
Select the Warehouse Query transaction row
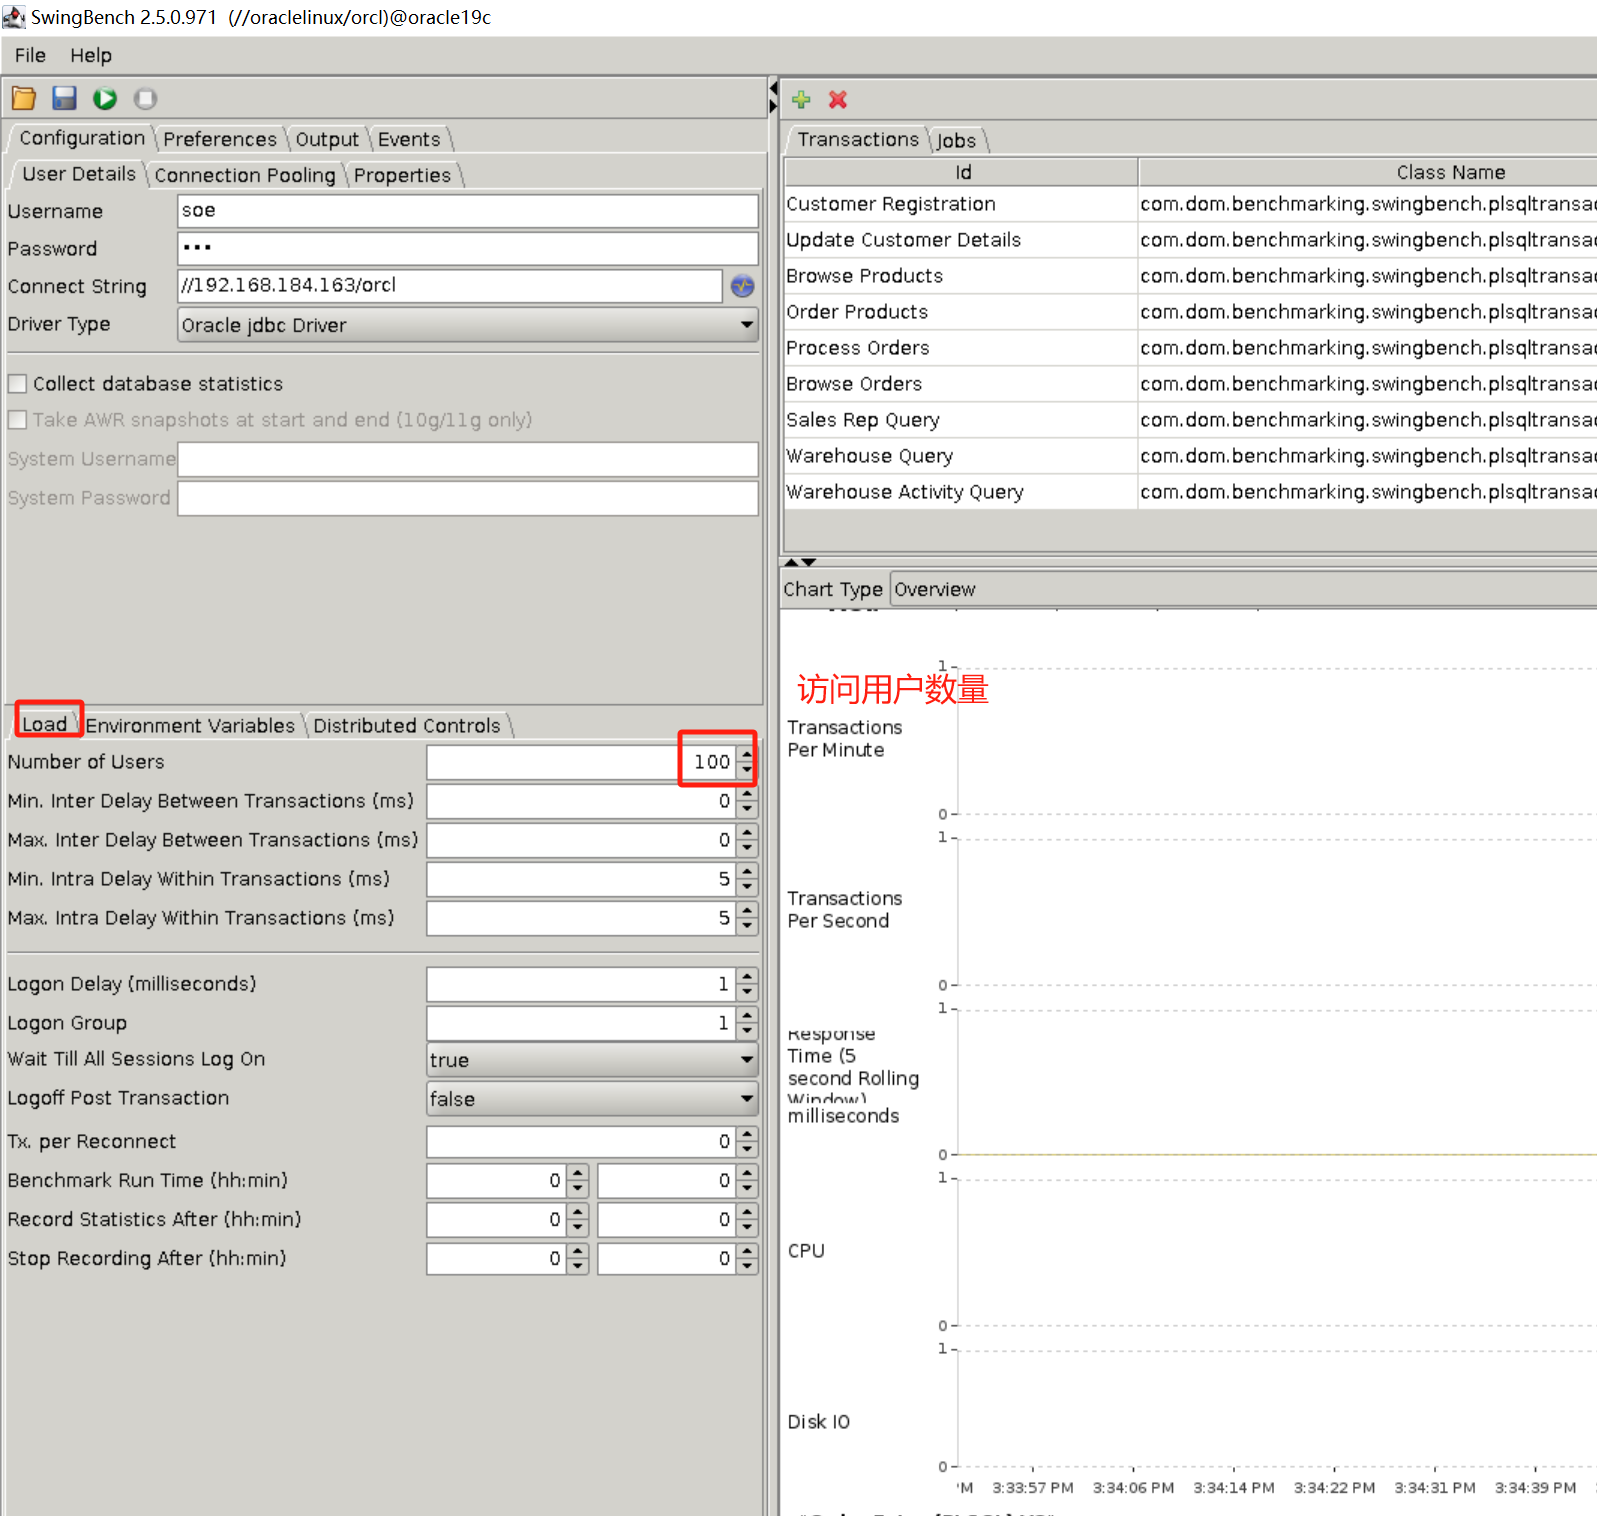pos(1191,456)
